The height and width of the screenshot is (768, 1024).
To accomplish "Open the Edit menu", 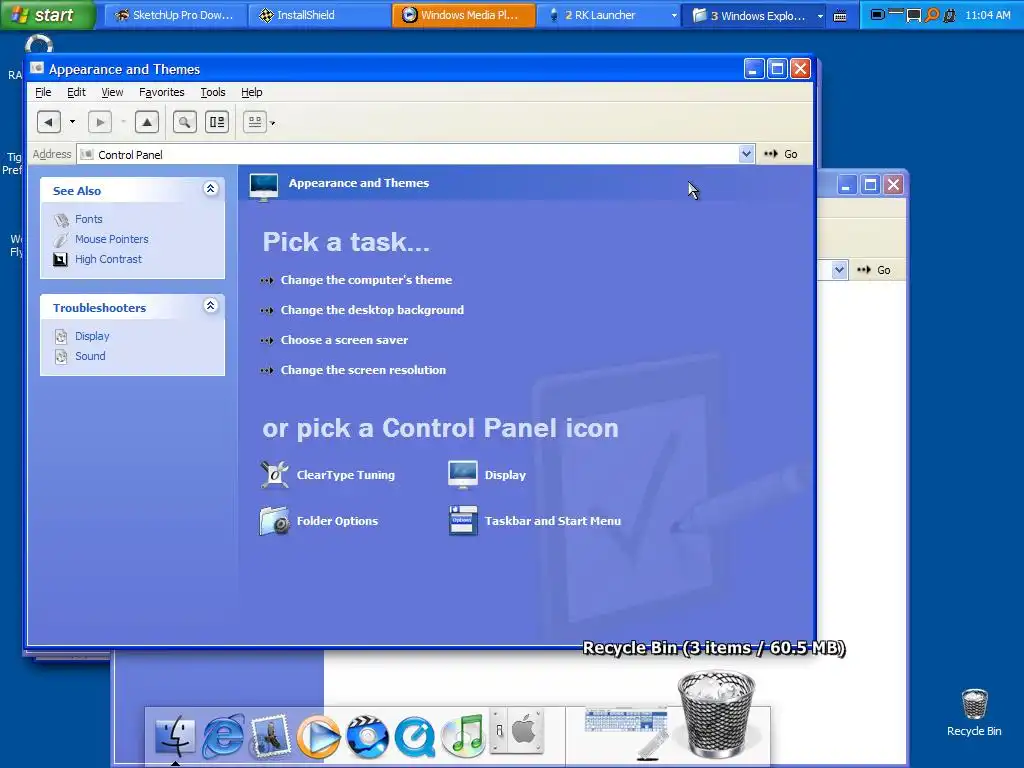I will tap(76, 92).
